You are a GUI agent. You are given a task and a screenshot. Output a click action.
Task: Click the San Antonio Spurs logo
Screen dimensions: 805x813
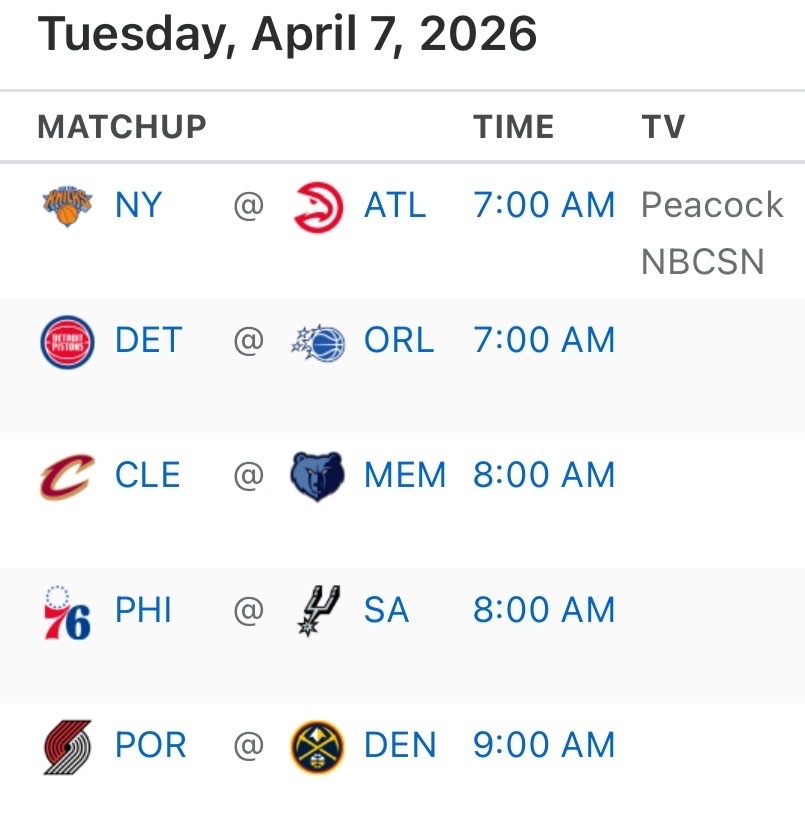coord(318,611)
